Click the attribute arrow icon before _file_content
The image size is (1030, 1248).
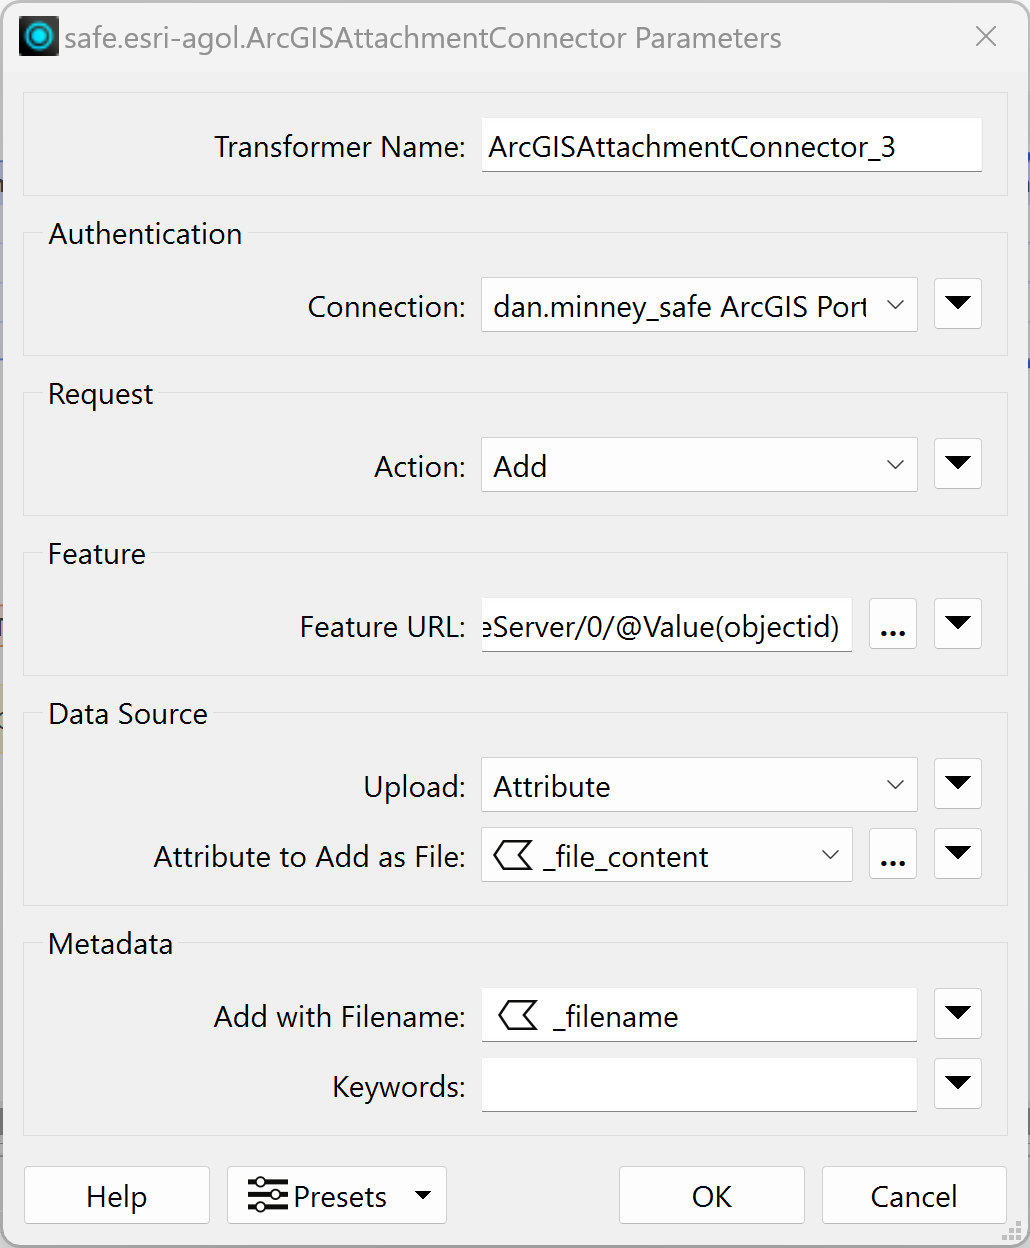(x=513, y=855)
